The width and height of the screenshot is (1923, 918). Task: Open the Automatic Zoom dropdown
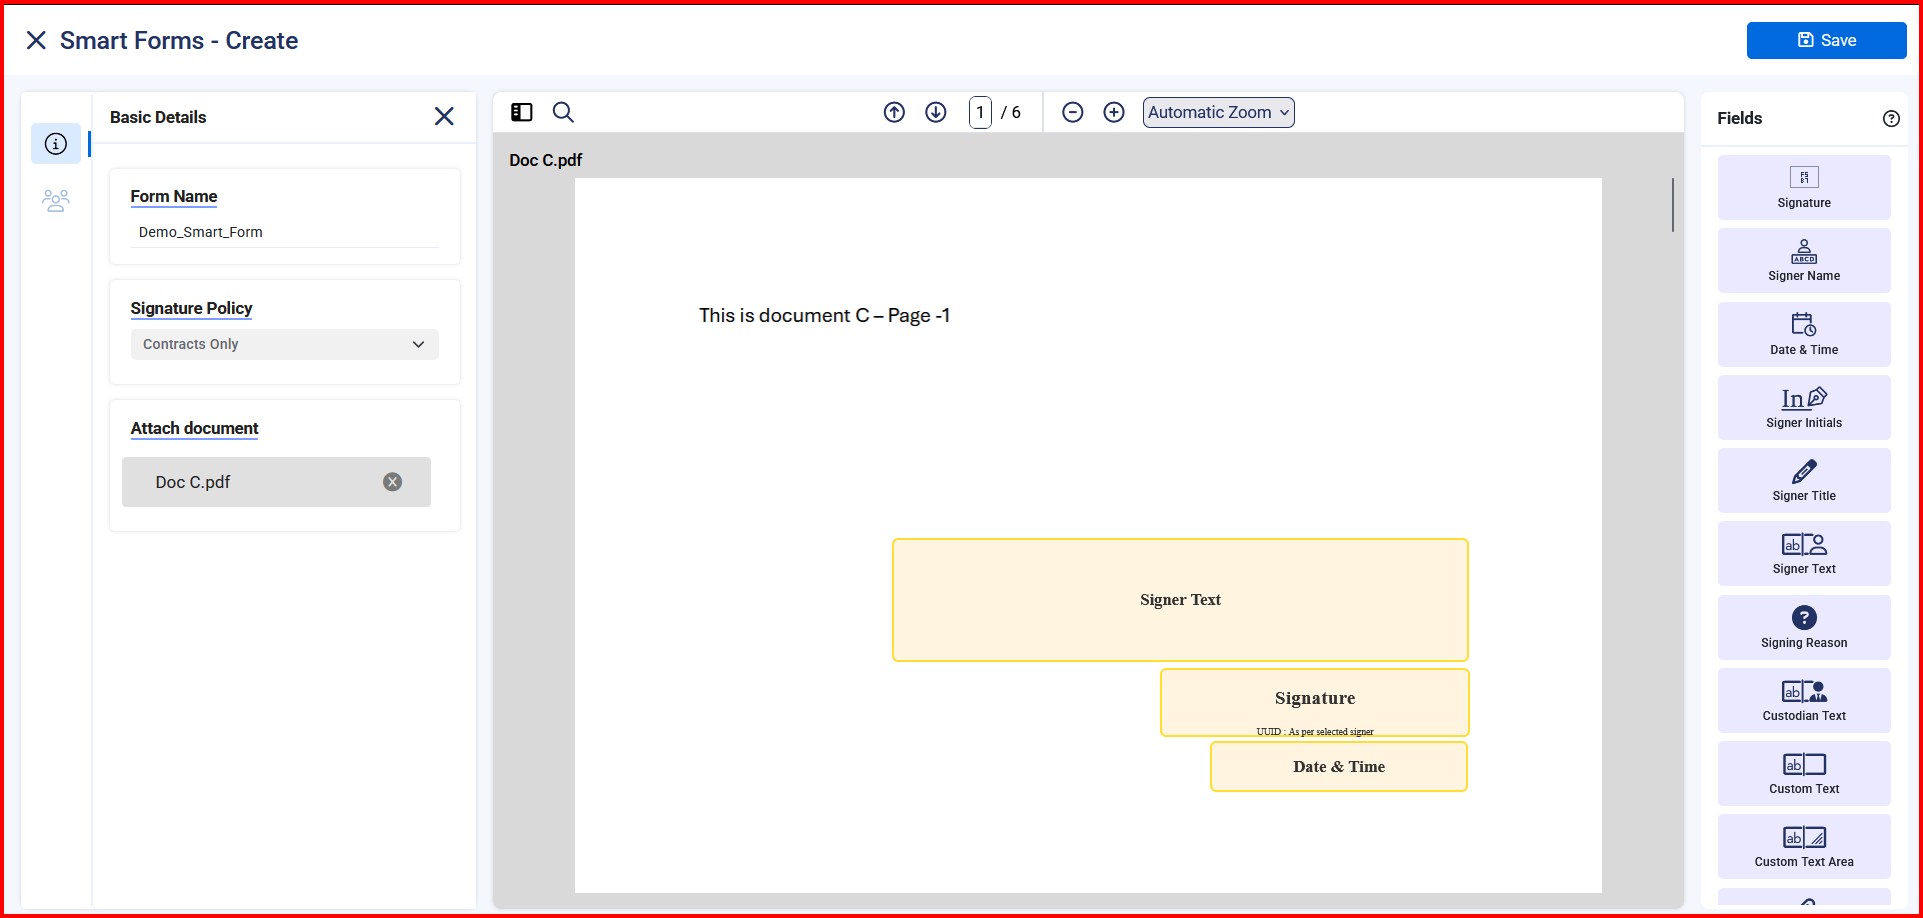tap(1218, 112)
